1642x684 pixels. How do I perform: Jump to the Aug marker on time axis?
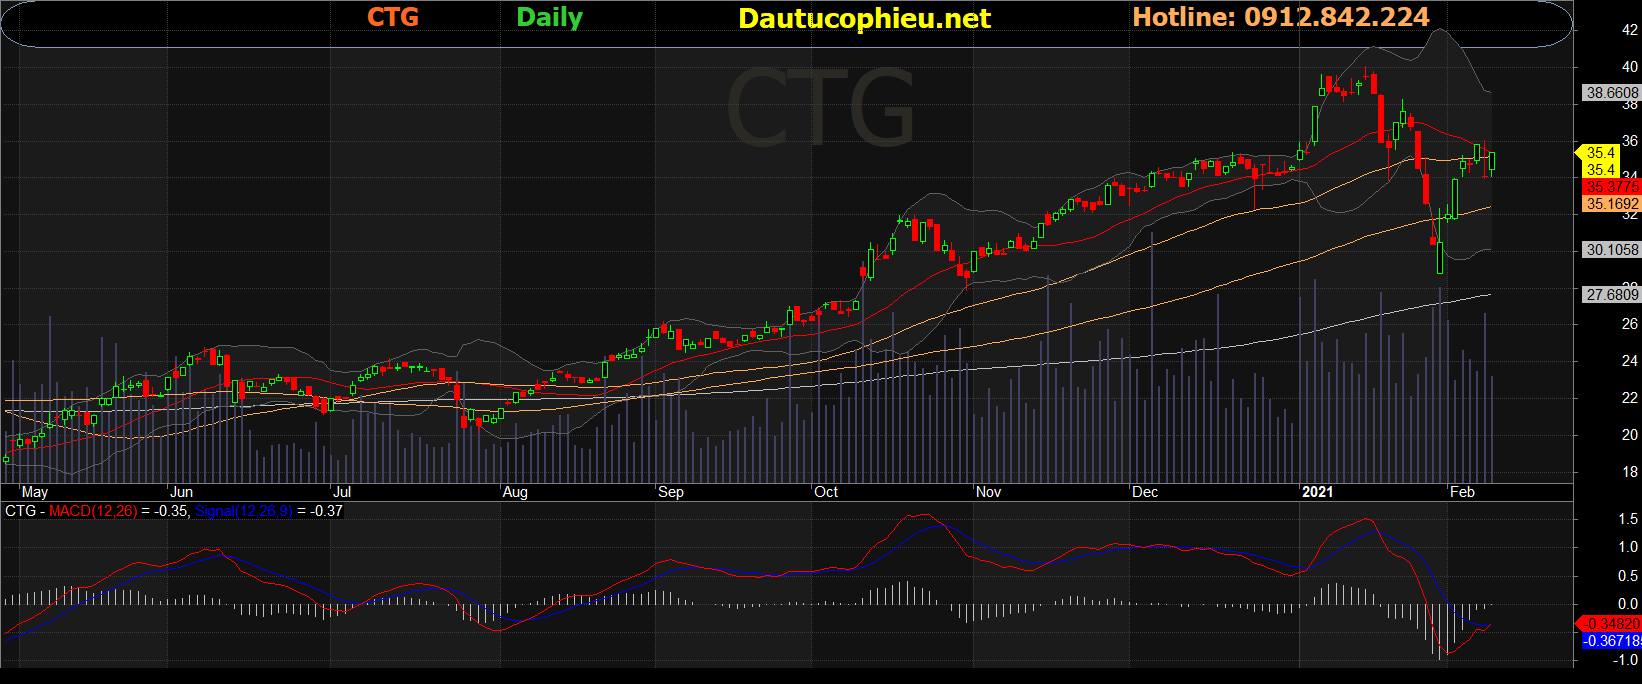coord(515,492)
